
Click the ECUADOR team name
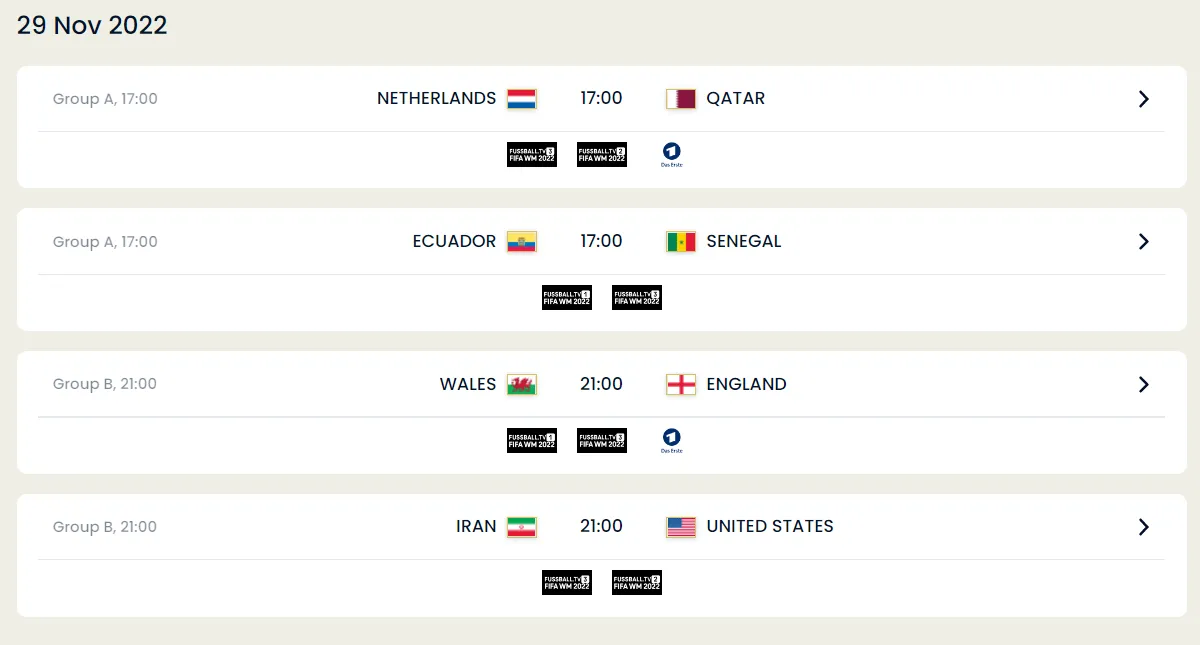pos(454,241)
